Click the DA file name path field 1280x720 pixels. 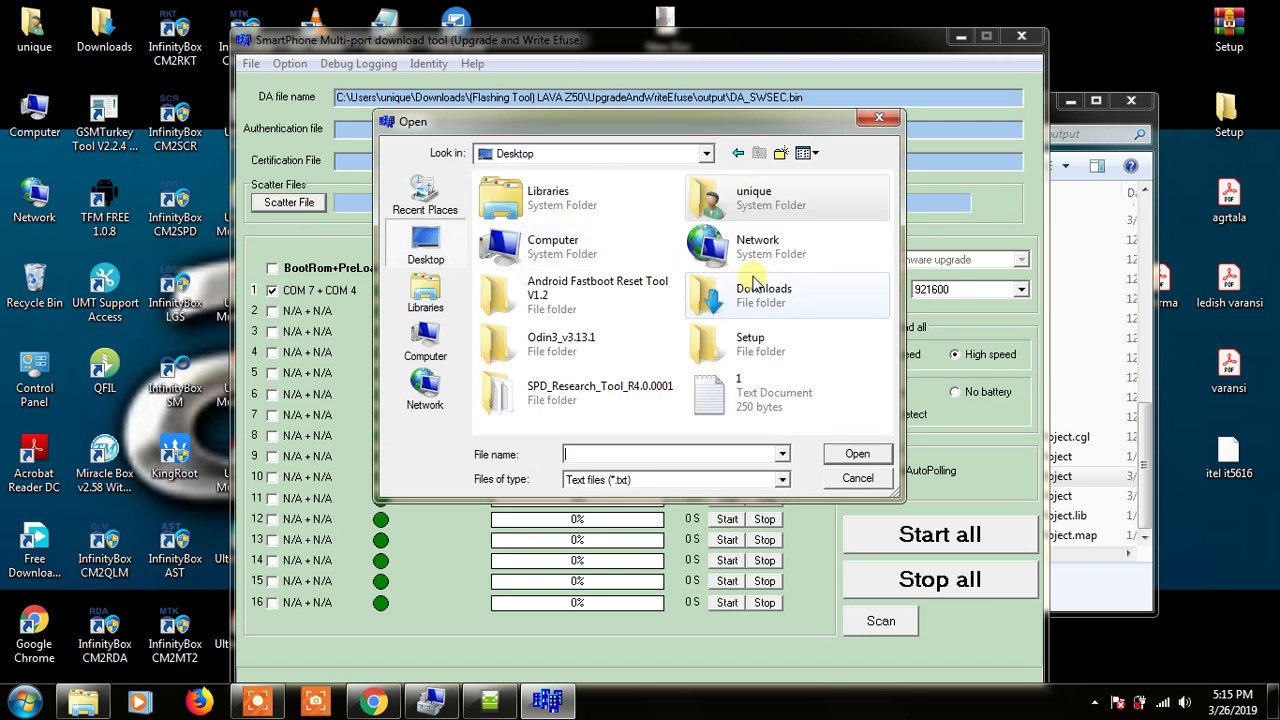click(678, 97)
